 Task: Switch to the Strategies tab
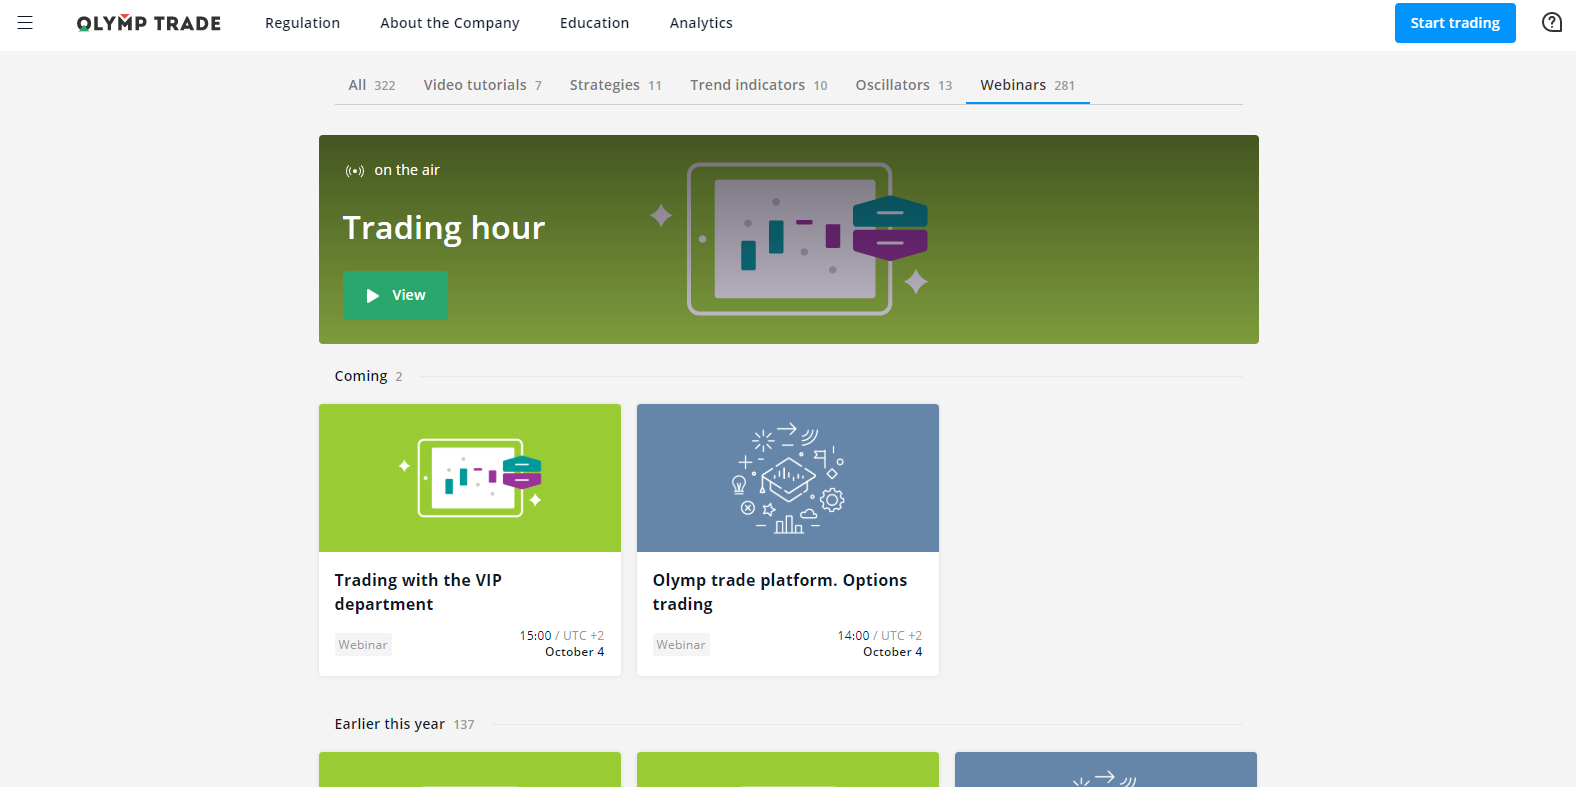tap(615, 85)
